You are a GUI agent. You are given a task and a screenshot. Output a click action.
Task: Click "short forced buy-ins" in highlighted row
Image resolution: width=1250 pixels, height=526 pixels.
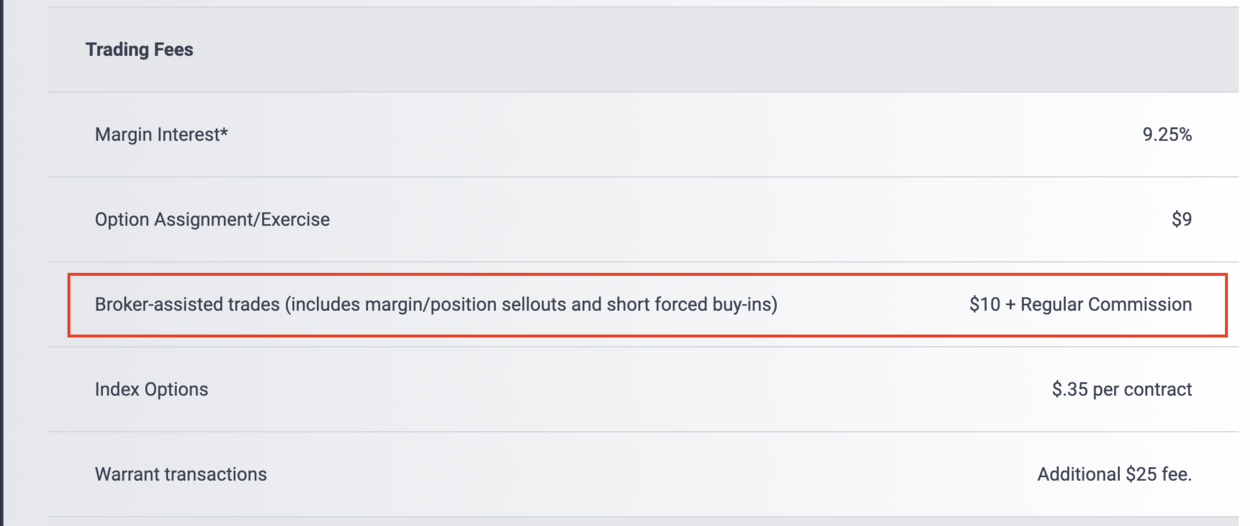pyautogui.click(x=690, y=304)
